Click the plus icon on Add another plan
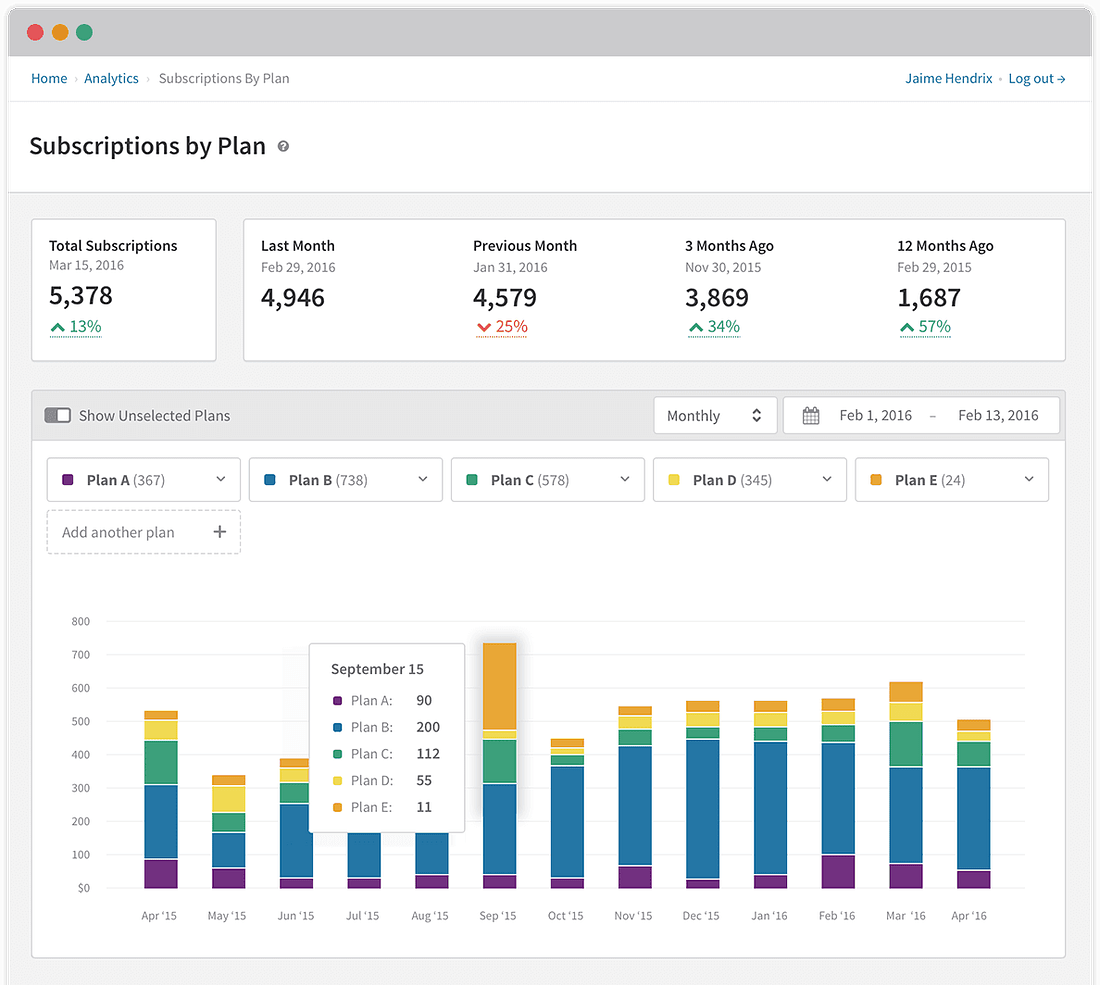The image size is (1100, 985). point(219,532)
